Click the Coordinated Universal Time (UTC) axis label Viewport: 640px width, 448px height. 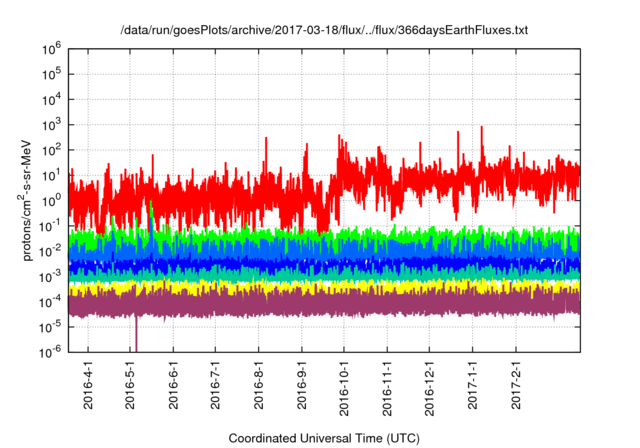click(324, 438)
